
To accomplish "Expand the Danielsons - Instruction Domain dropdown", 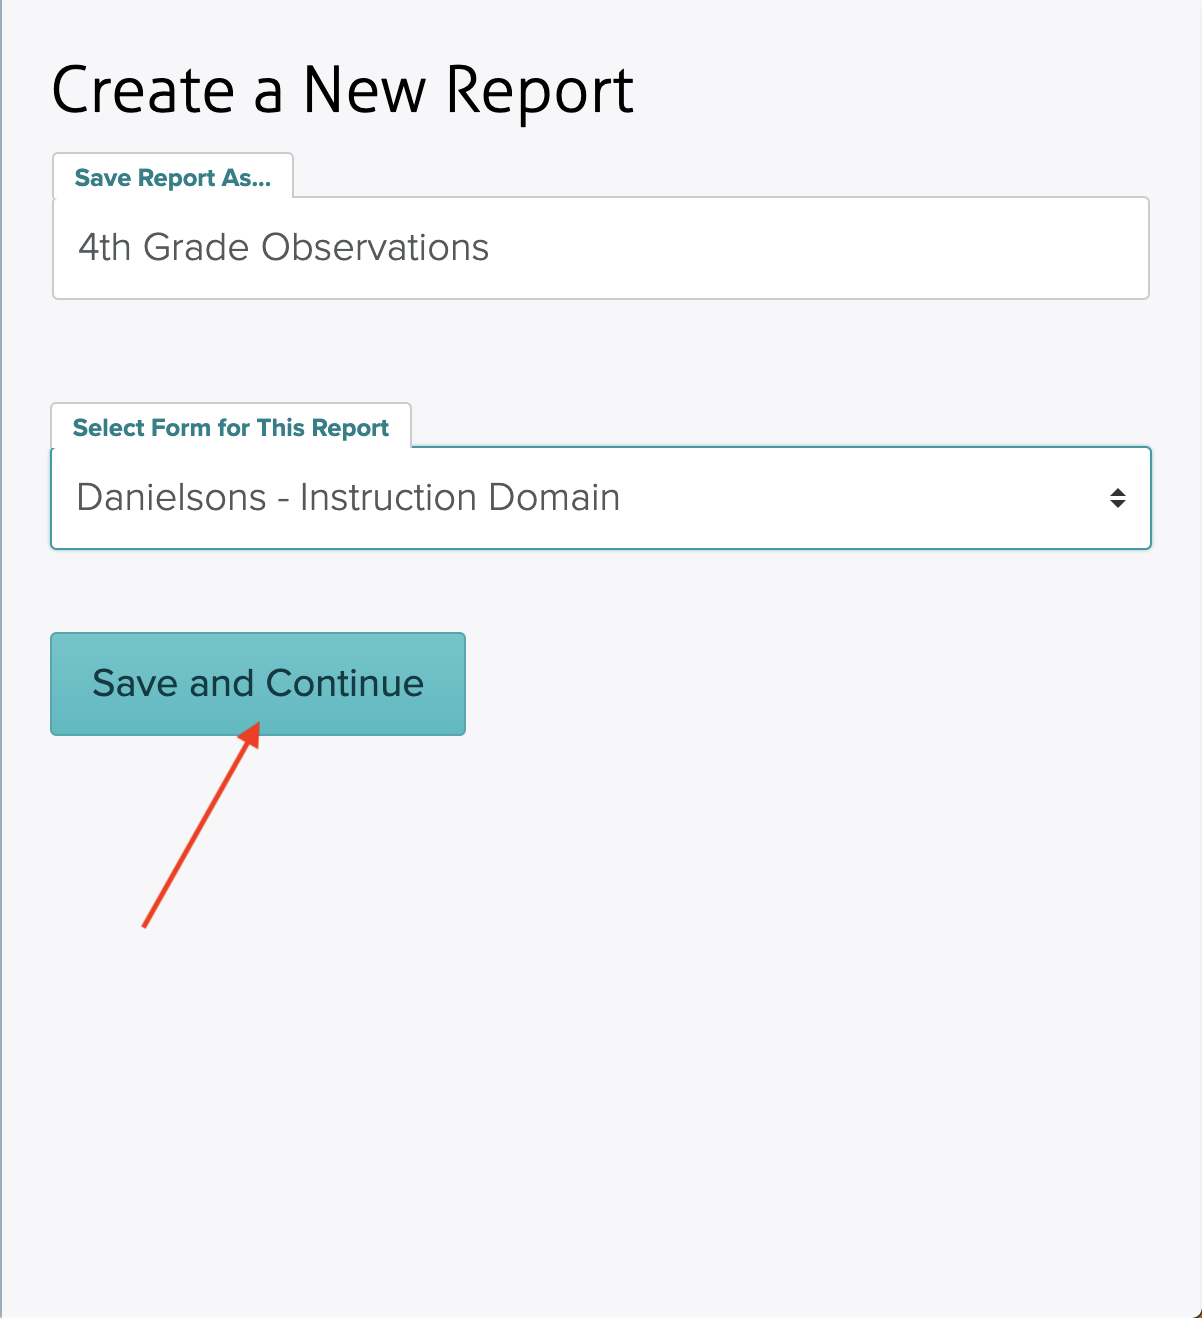I will [601, 498].
